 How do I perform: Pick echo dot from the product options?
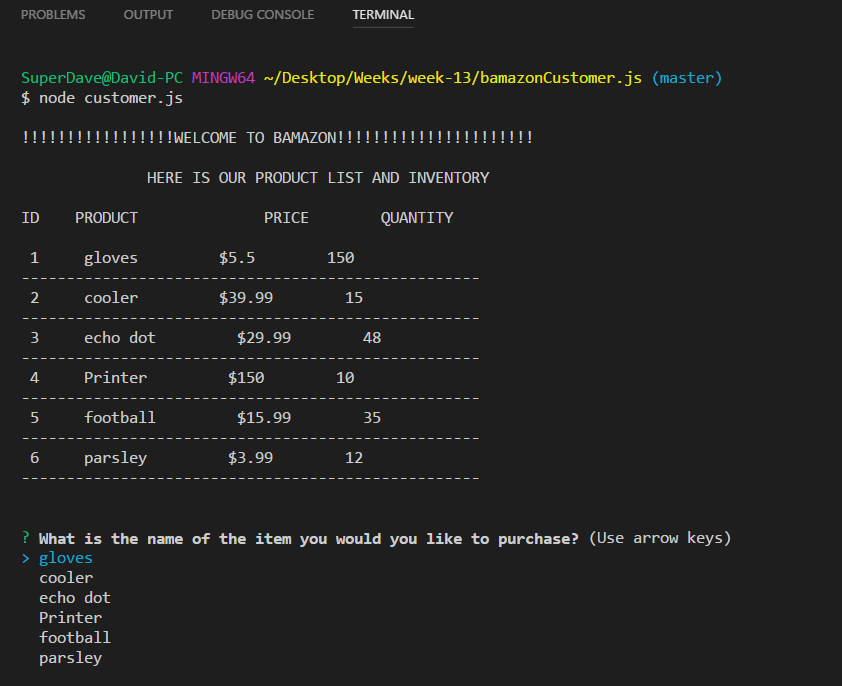pyautogui.click(x=74, y=597)
